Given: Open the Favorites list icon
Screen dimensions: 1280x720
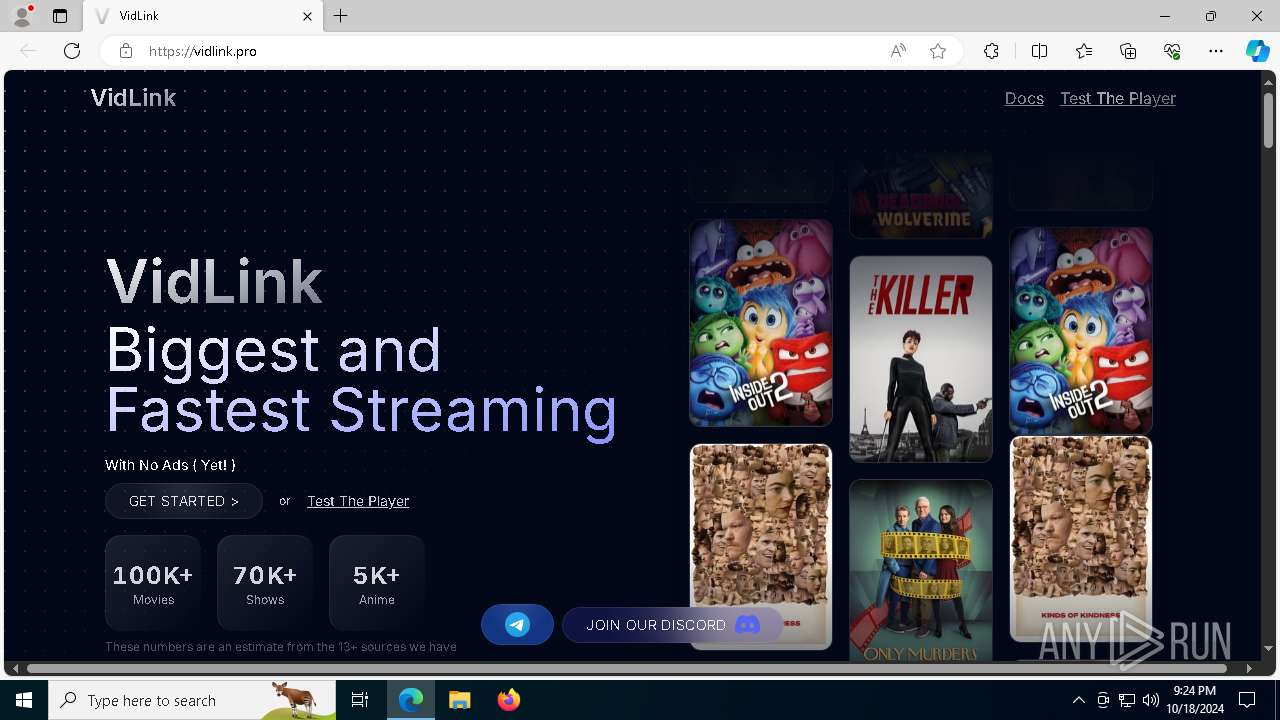Looking at the screenshot, I should tap(1084, 51).
